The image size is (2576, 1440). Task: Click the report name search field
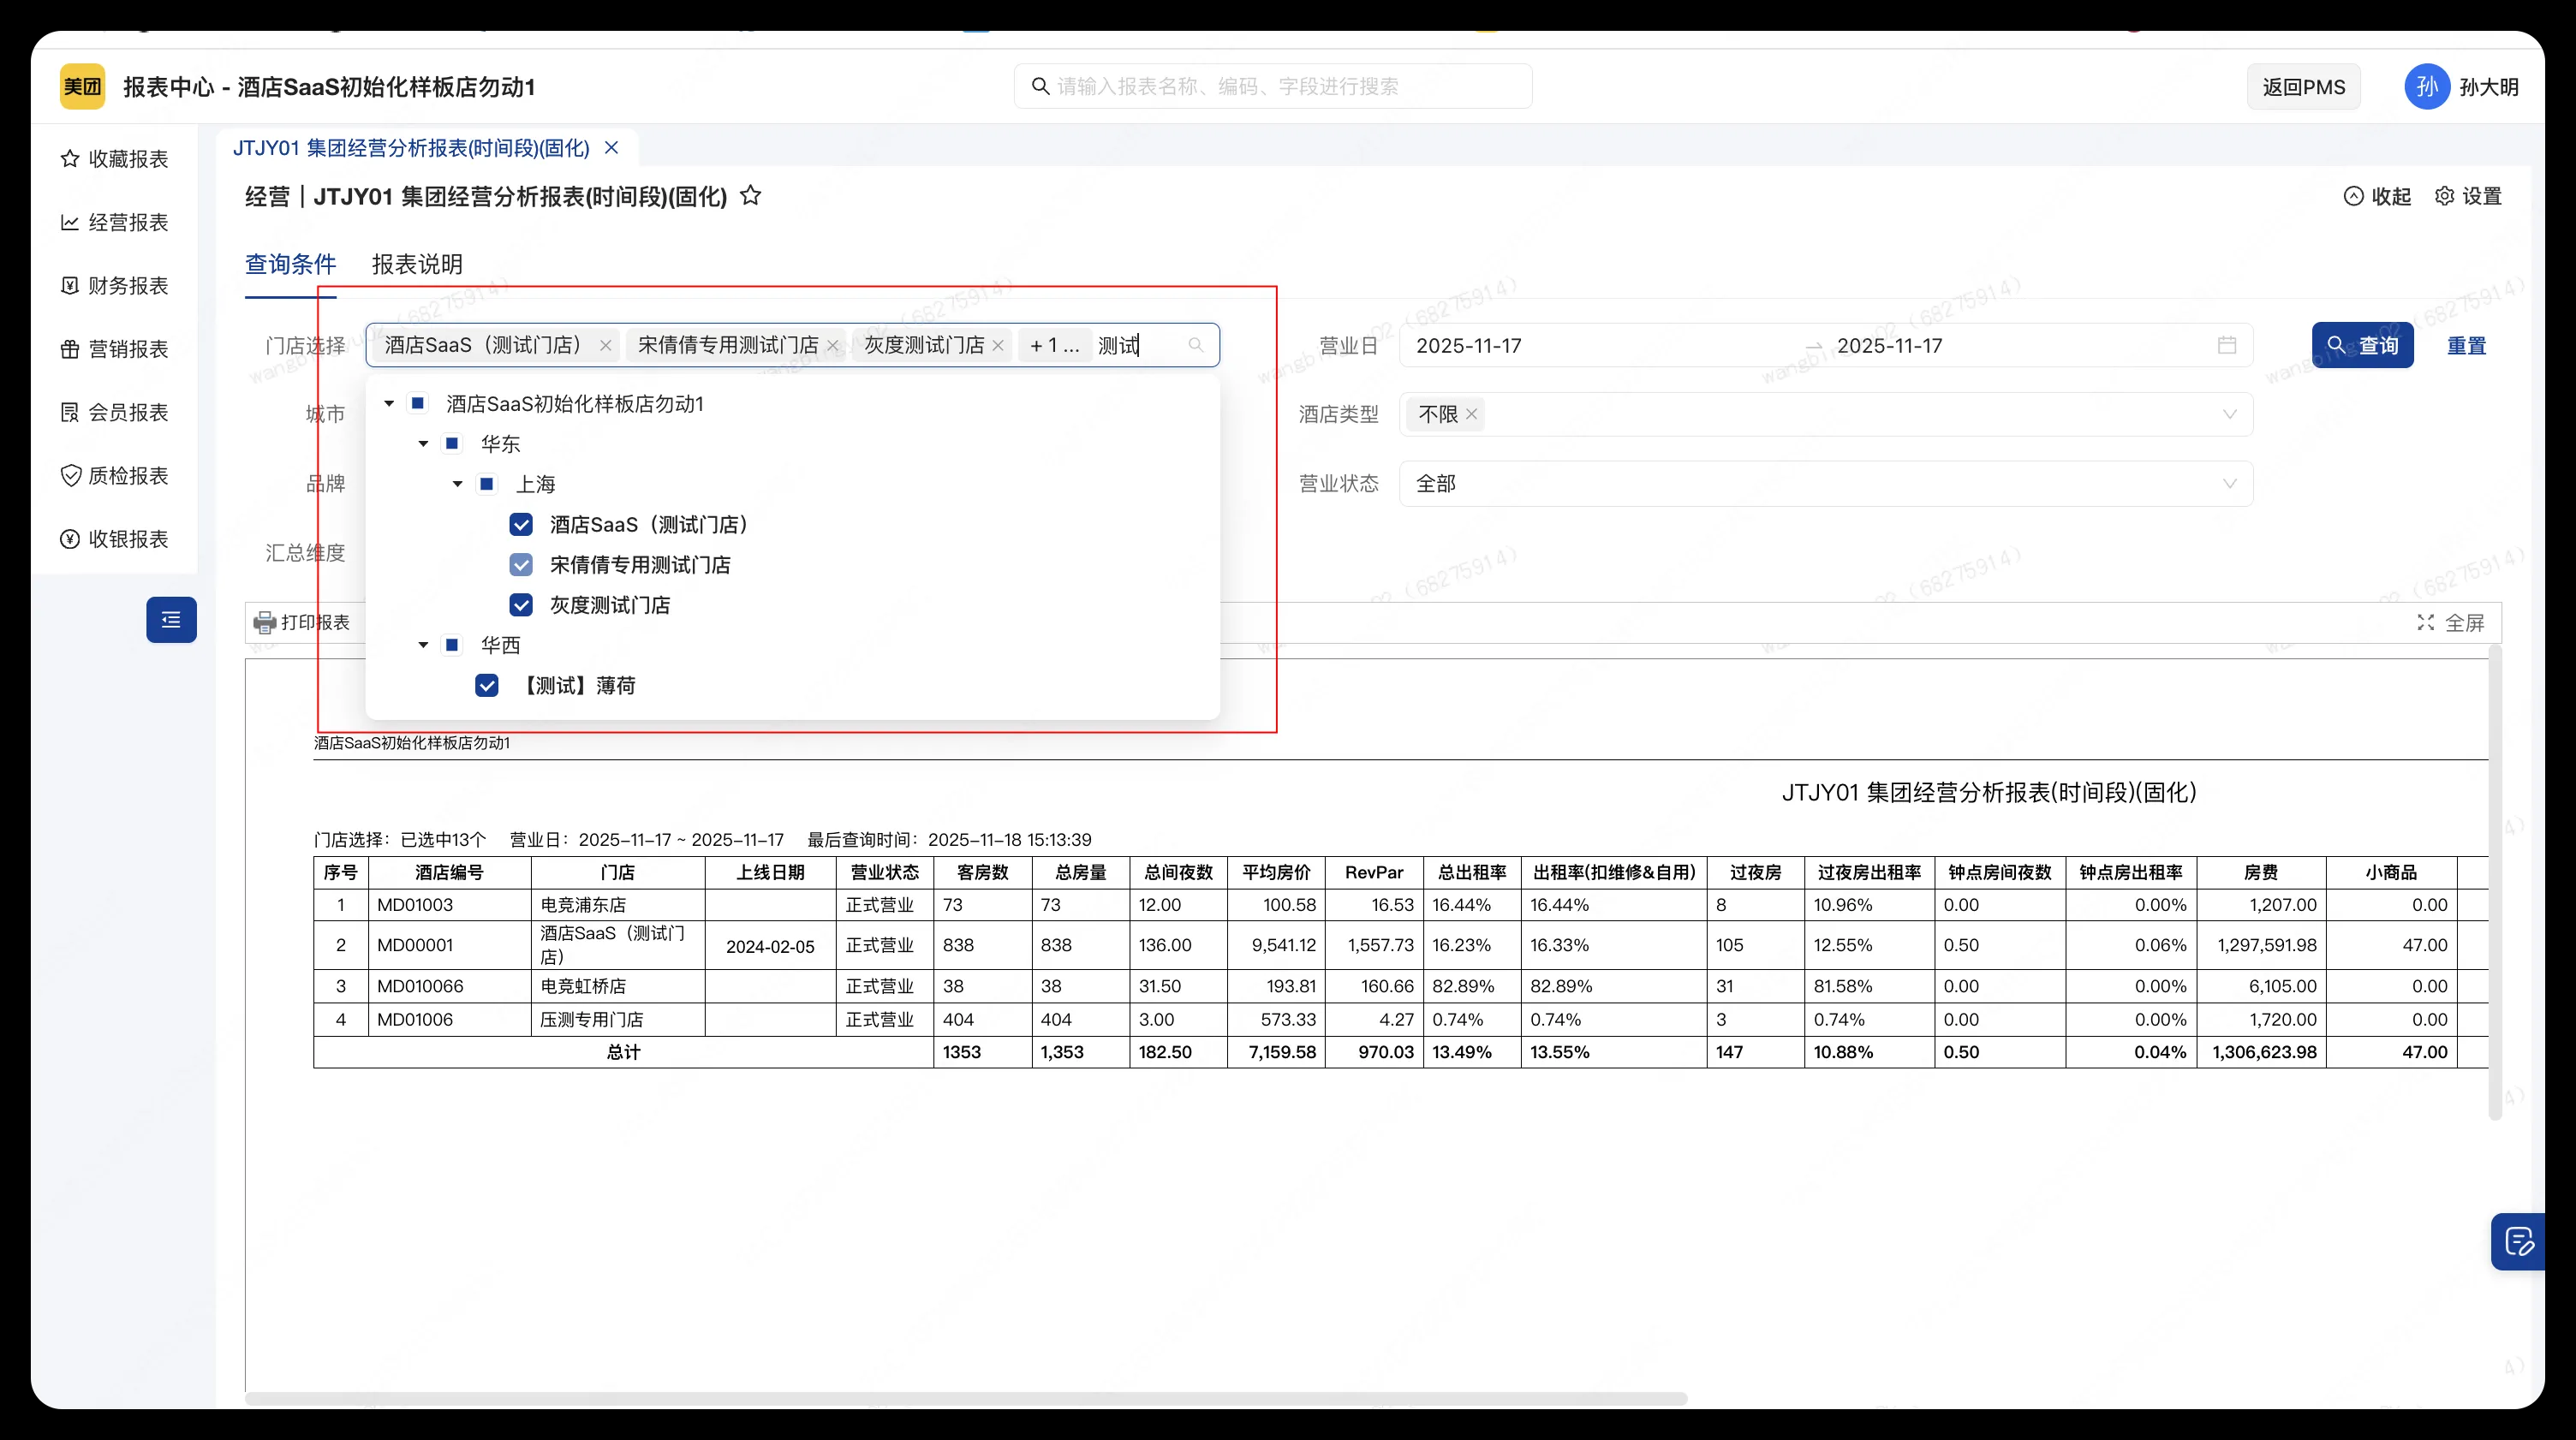click(1270, 85)
